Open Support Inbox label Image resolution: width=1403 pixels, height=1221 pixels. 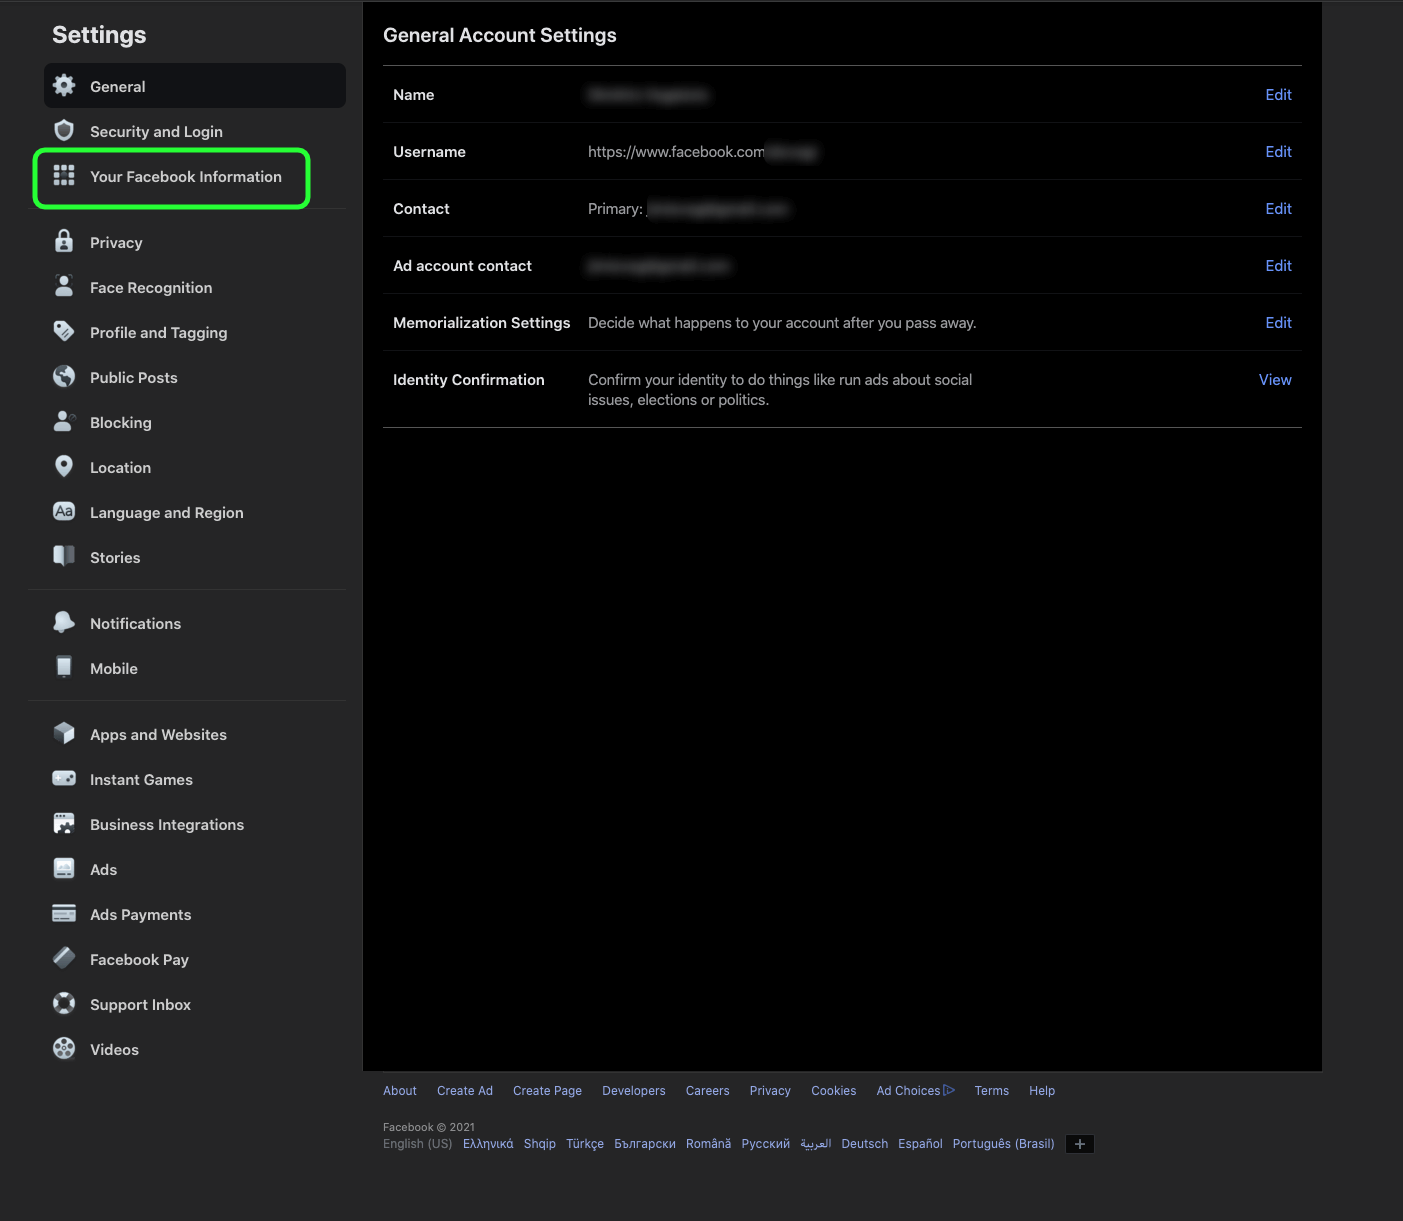tap(141, 1005)
